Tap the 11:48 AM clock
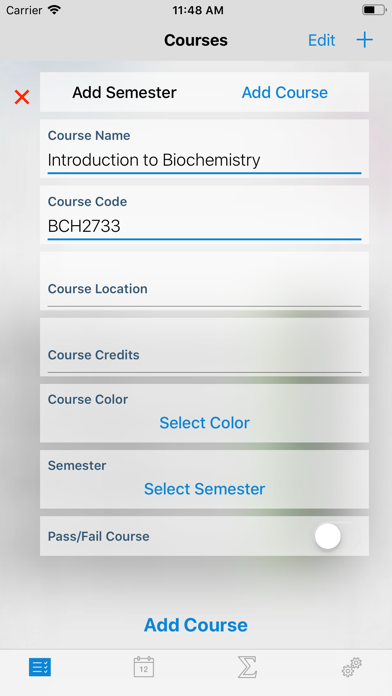Viewport: 392px width, 696px height. pyautogui.click(x=198, y=10)
